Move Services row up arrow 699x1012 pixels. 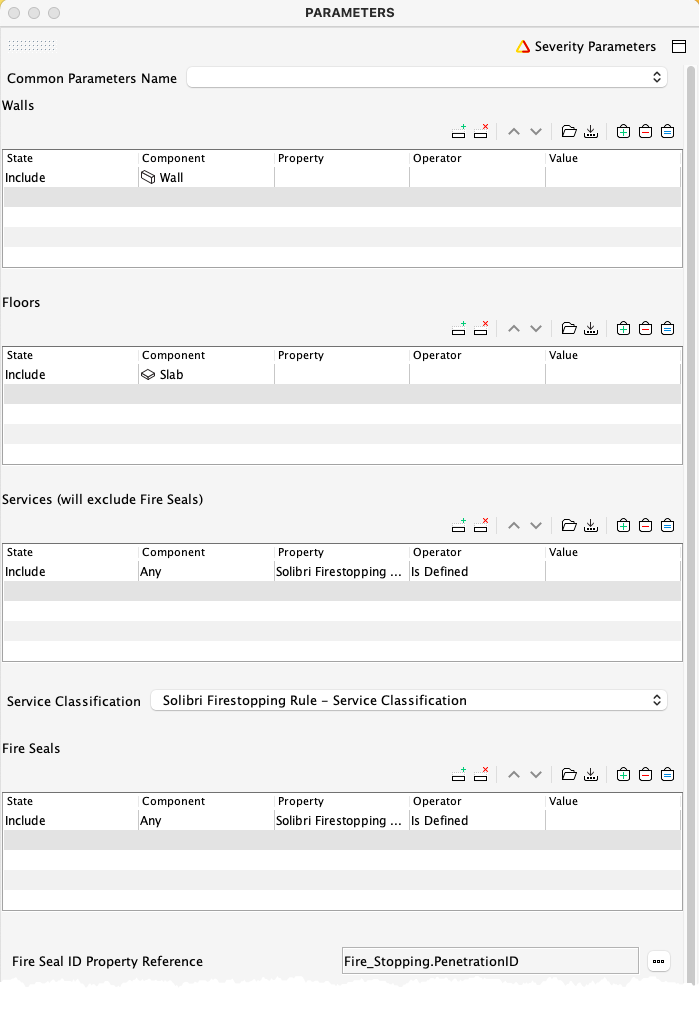pyautogui.click(x=514, y=525)
